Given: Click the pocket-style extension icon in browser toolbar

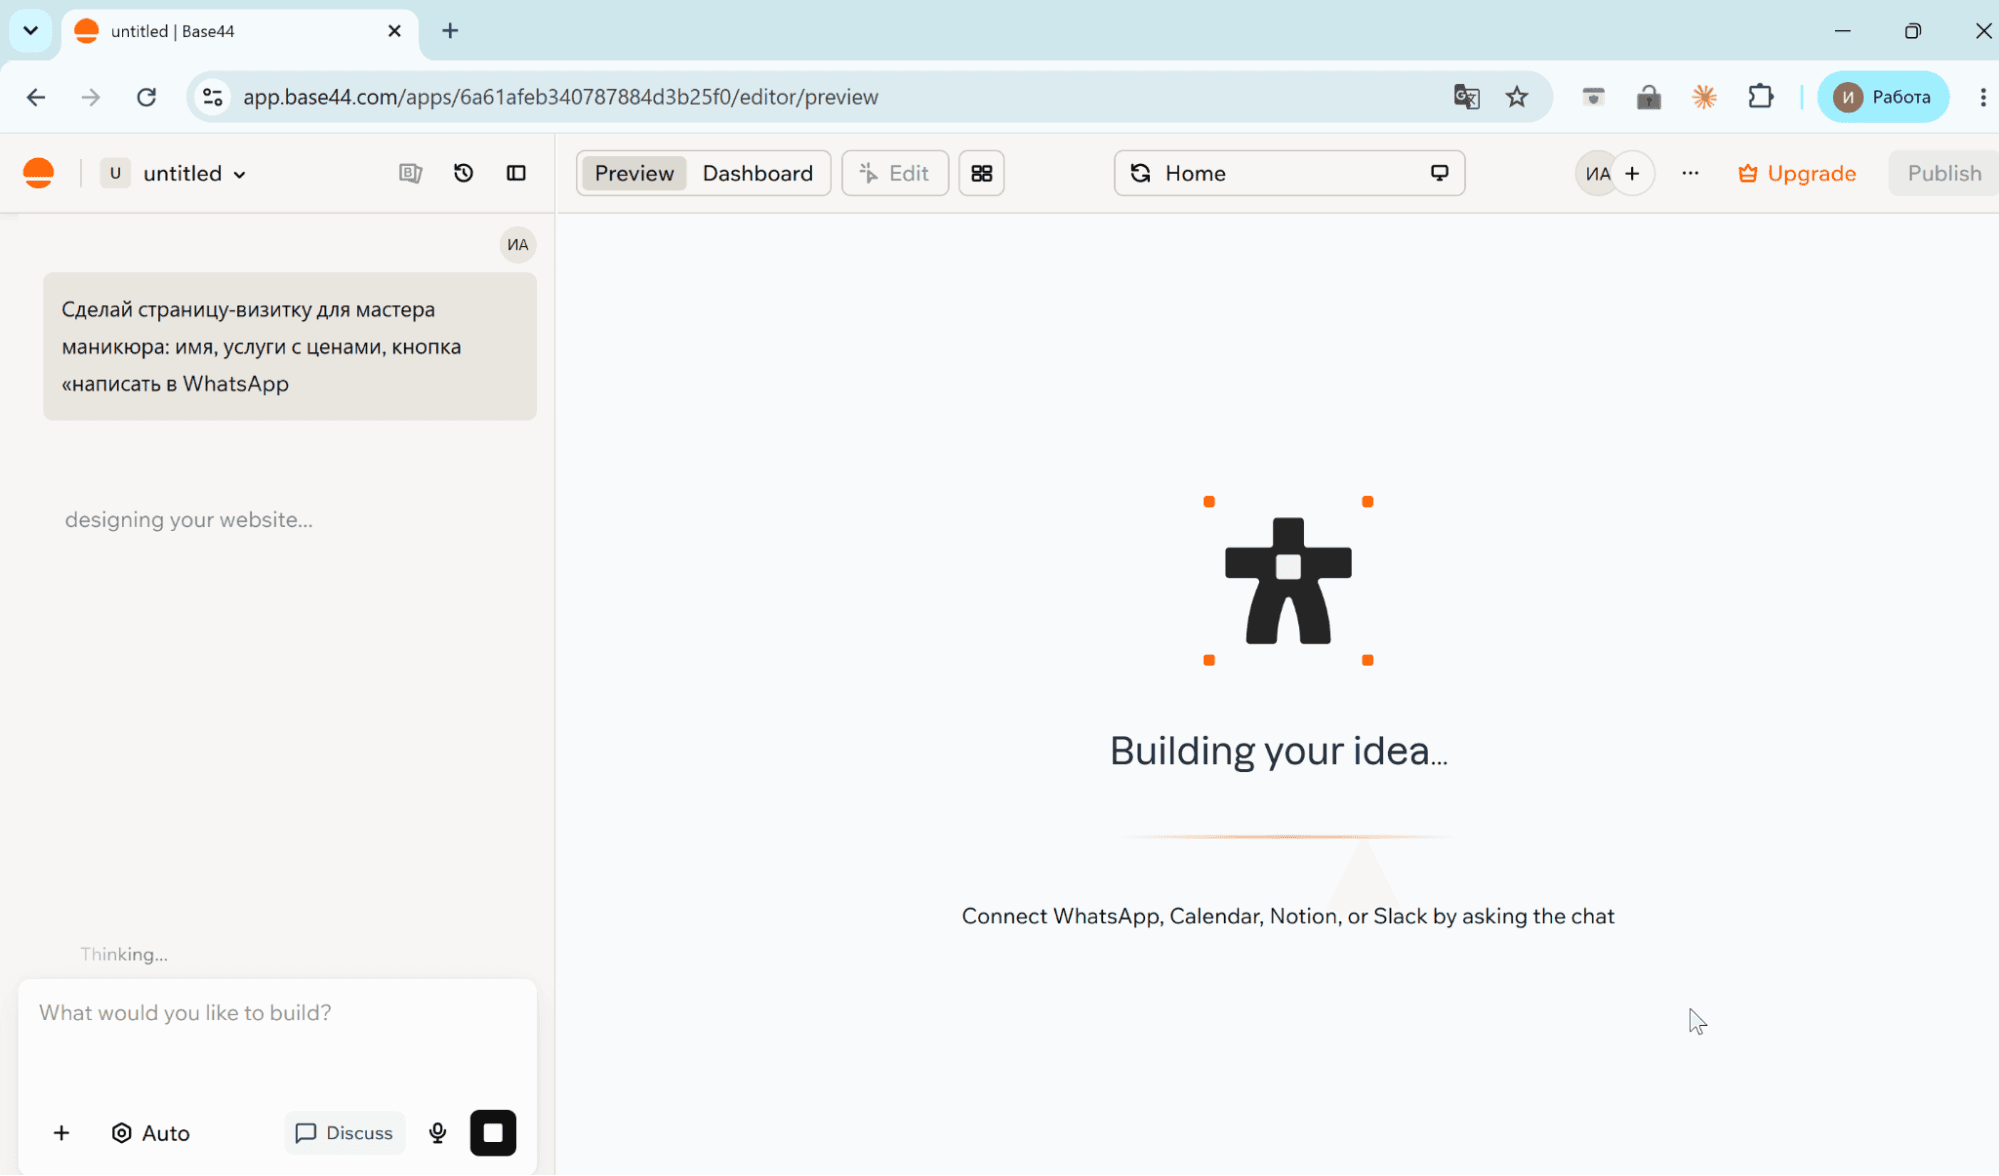Looking at the screenshot, I should [x=1593, y=97].
